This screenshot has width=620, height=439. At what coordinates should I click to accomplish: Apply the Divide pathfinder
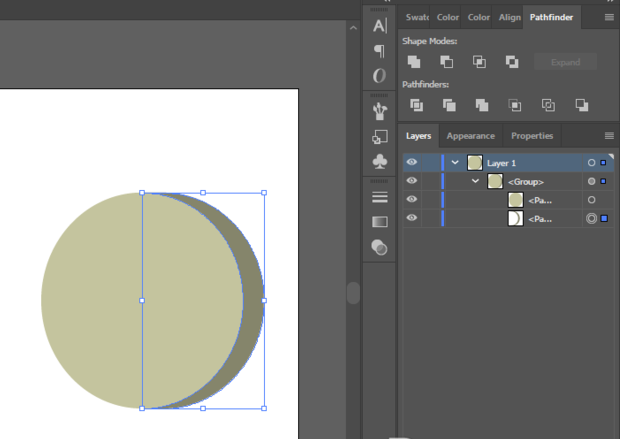(x=416, y=105)
